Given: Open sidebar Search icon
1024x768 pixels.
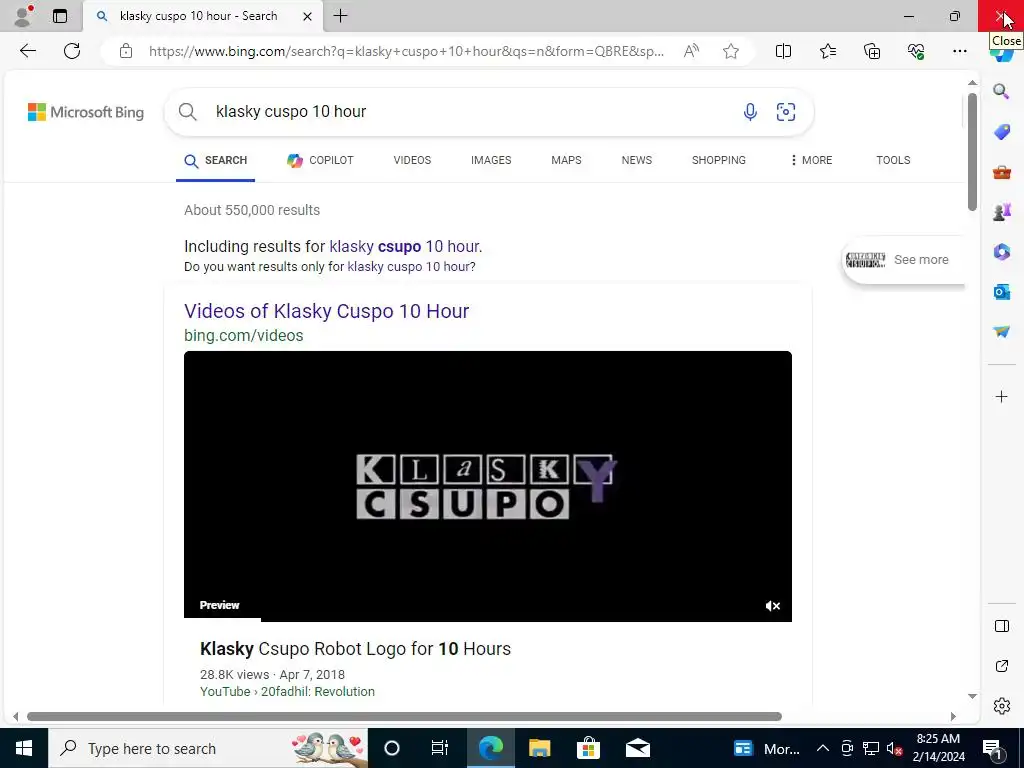Looking at the screenshot, I should 1001,91.
